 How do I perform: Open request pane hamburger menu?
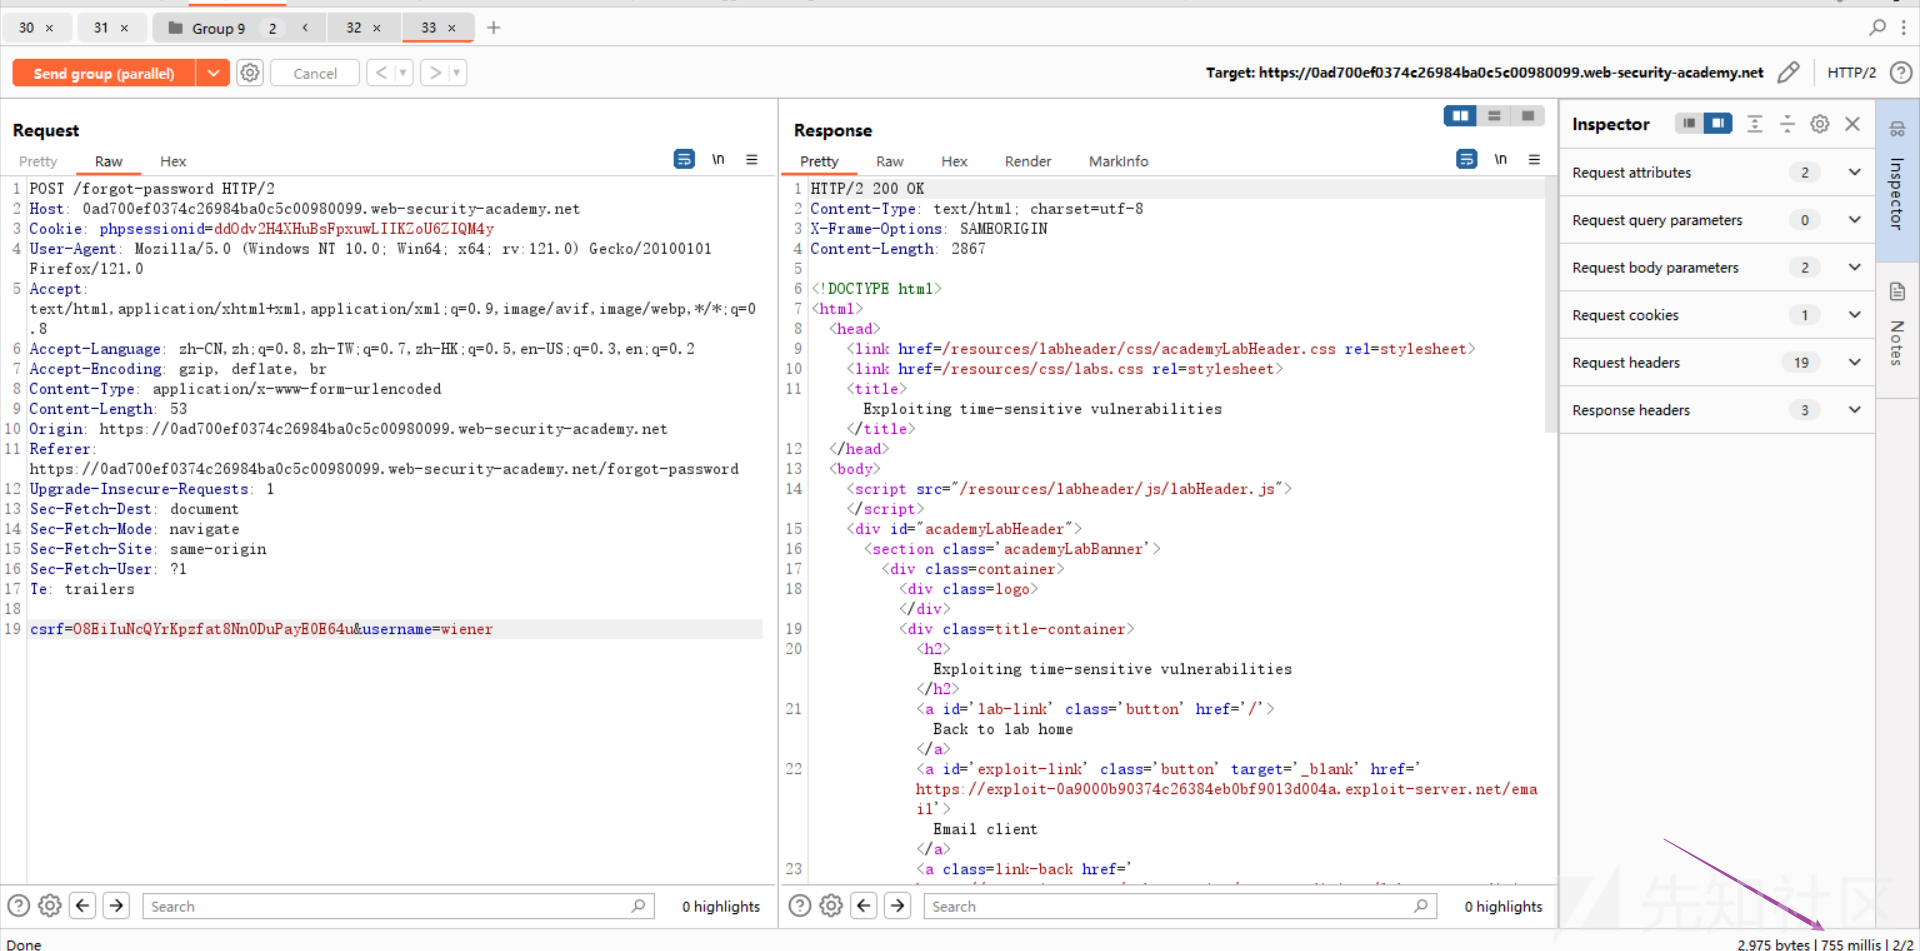tap(752, 159)
